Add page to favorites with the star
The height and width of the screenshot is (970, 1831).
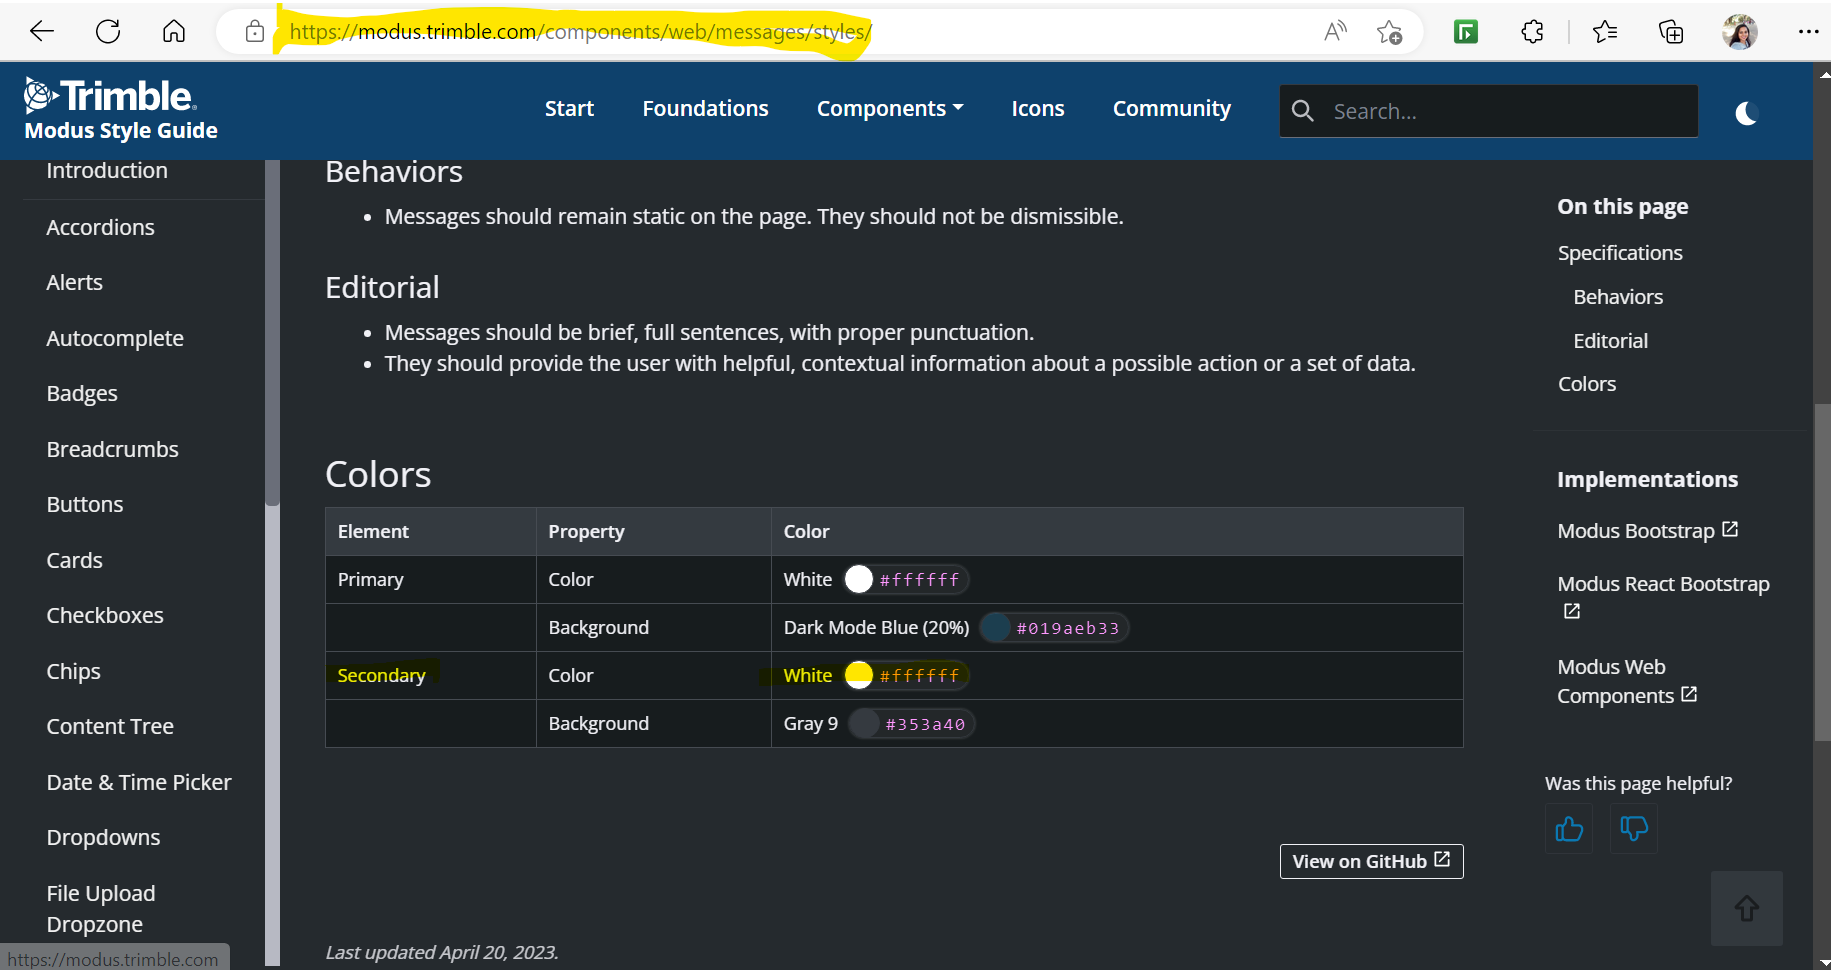(1390, 31)
